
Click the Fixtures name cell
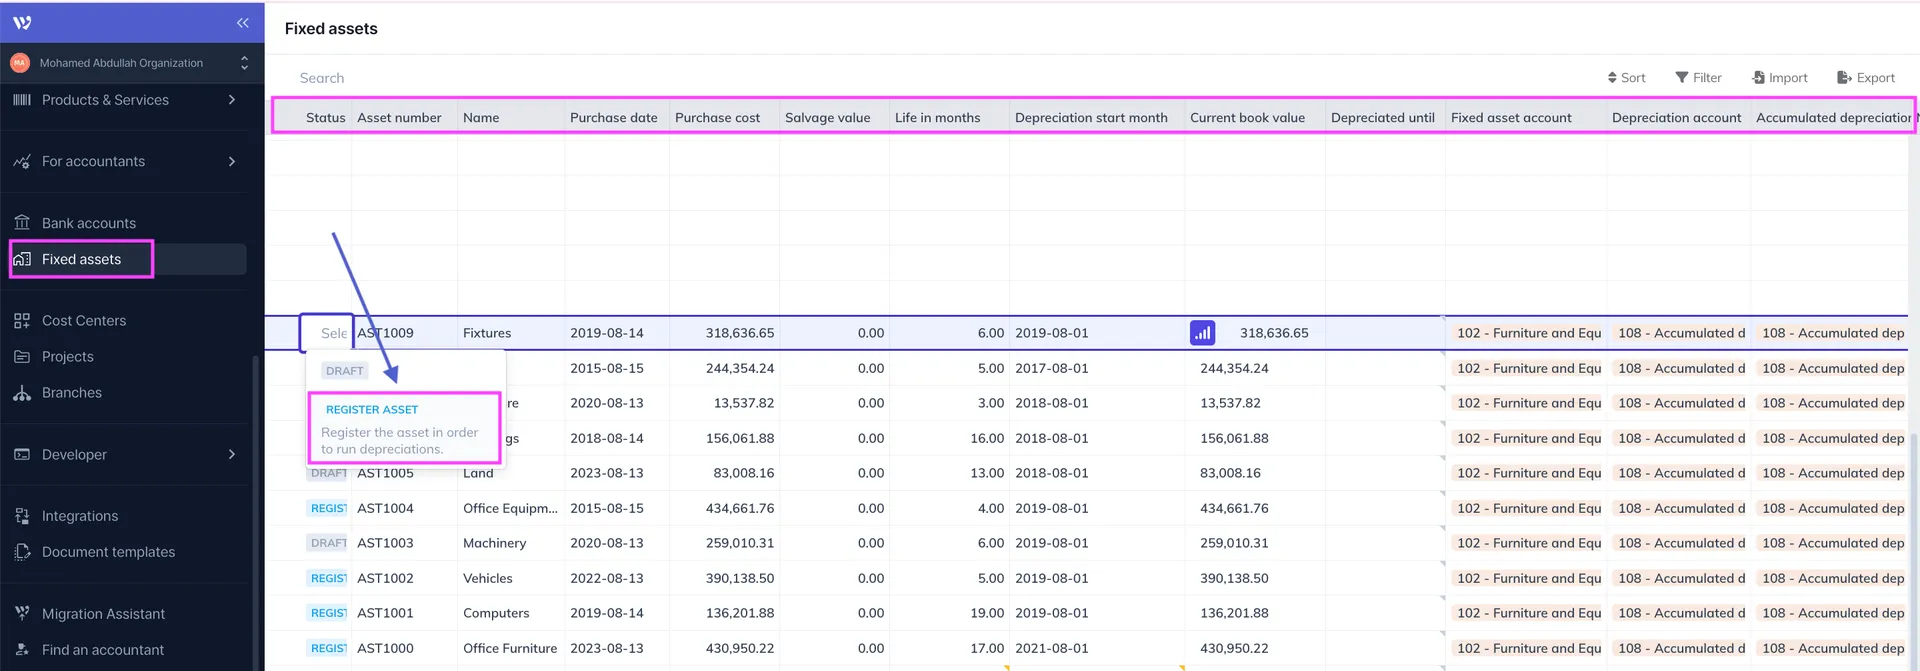[x=511, y=333]
